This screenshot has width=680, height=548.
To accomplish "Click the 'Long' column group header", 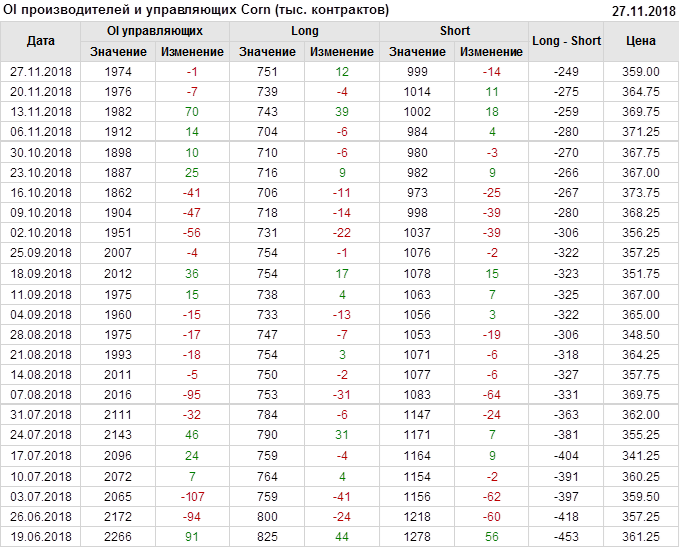I will (305, 31).
